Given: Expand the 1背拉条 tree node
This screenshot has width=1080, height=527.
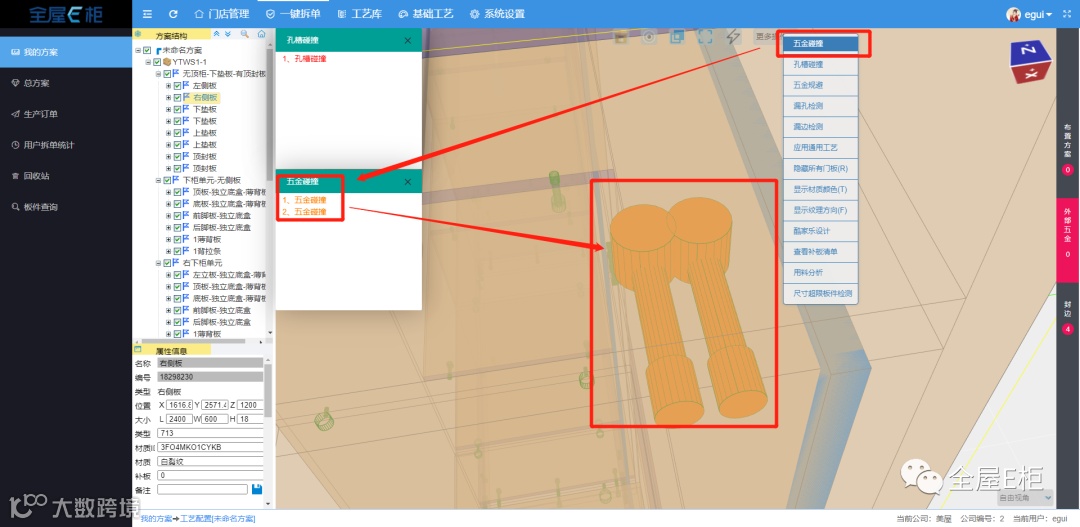Looking at the screenshot, I should pos(169,251).
